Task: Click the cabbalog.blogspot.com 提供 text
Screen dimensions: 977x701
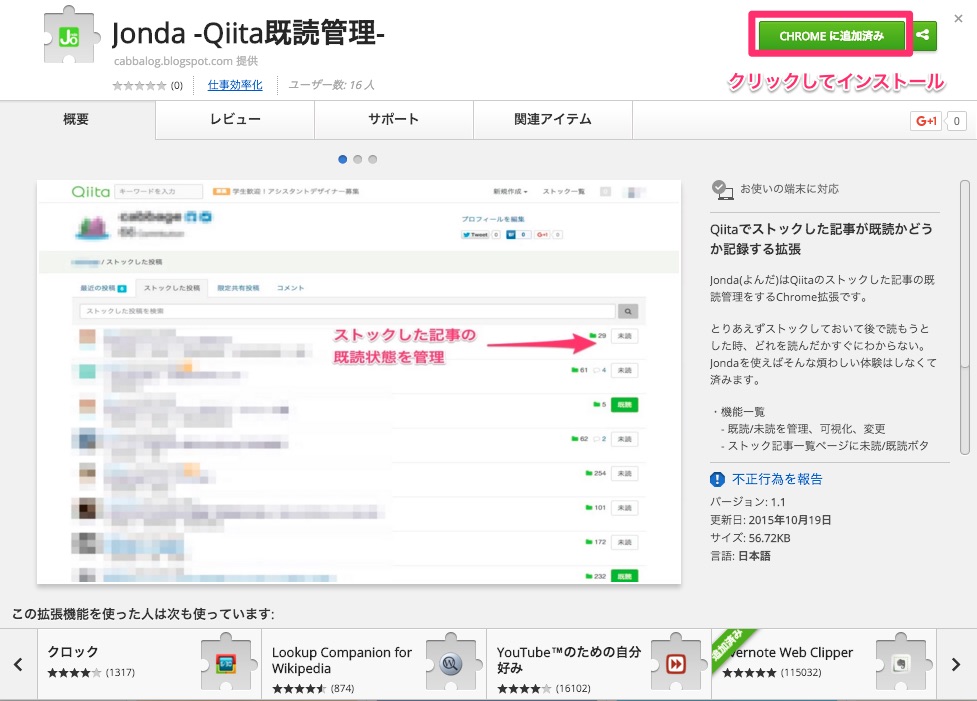Action: 186,61
